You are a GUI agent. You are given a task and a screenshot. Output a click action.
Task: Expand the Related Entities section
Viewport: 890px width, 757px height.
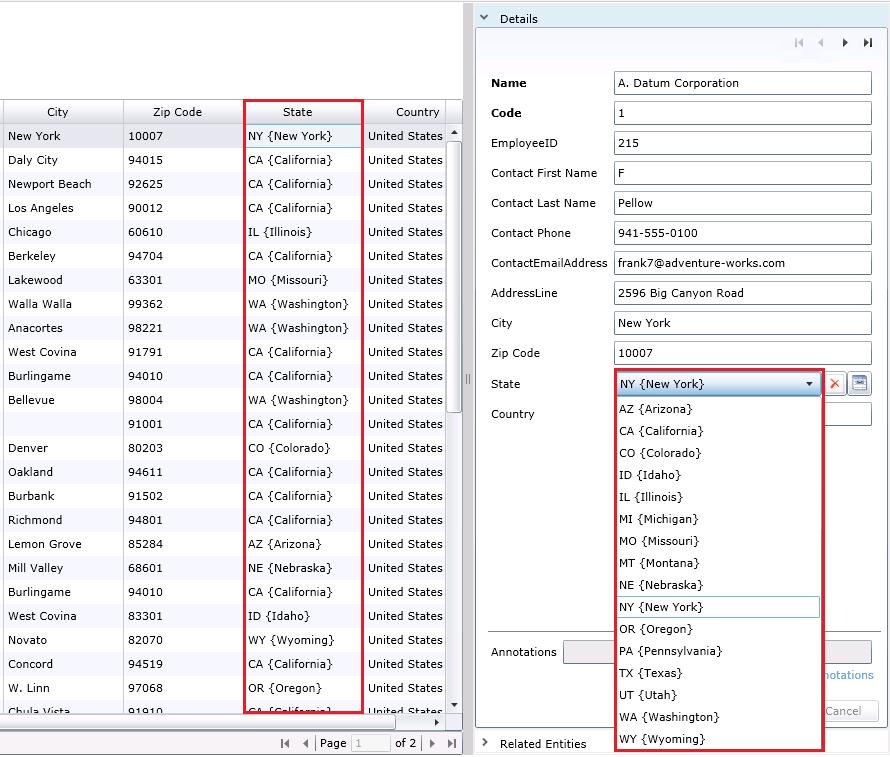[484, 743]
